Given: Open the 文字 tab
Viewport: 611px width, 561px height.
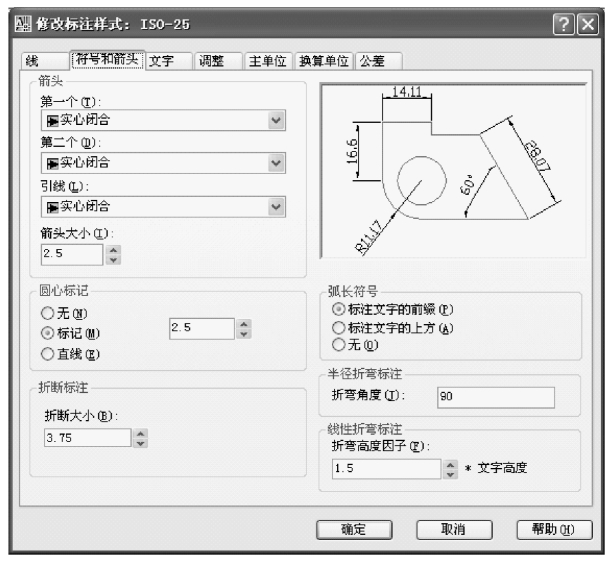Looking at the screenshot, I should [170, 61].
